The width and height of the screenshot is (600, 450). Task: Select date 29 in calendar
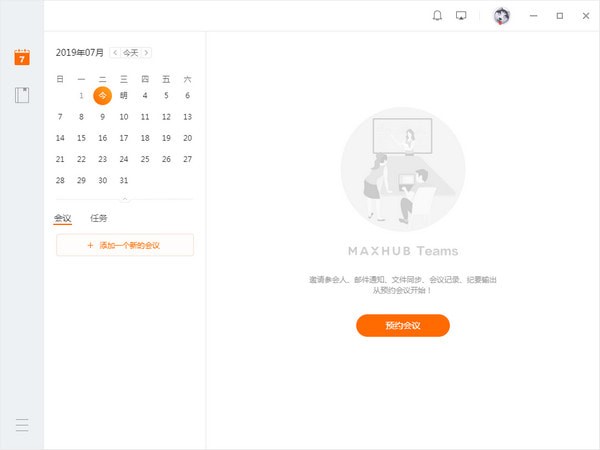[x=81, y=180]
